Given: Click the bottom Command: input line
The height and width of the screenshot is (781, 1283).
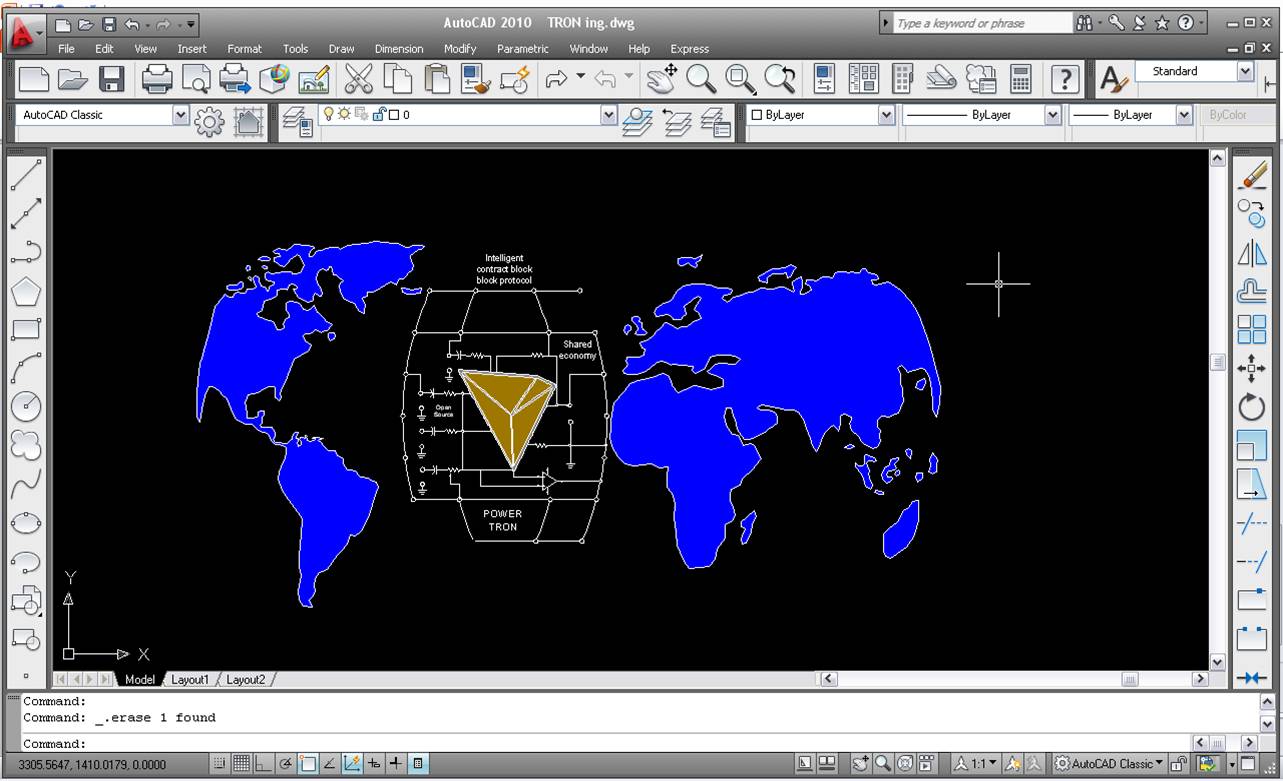Looking at the screenshot, I should pos(606,744).
